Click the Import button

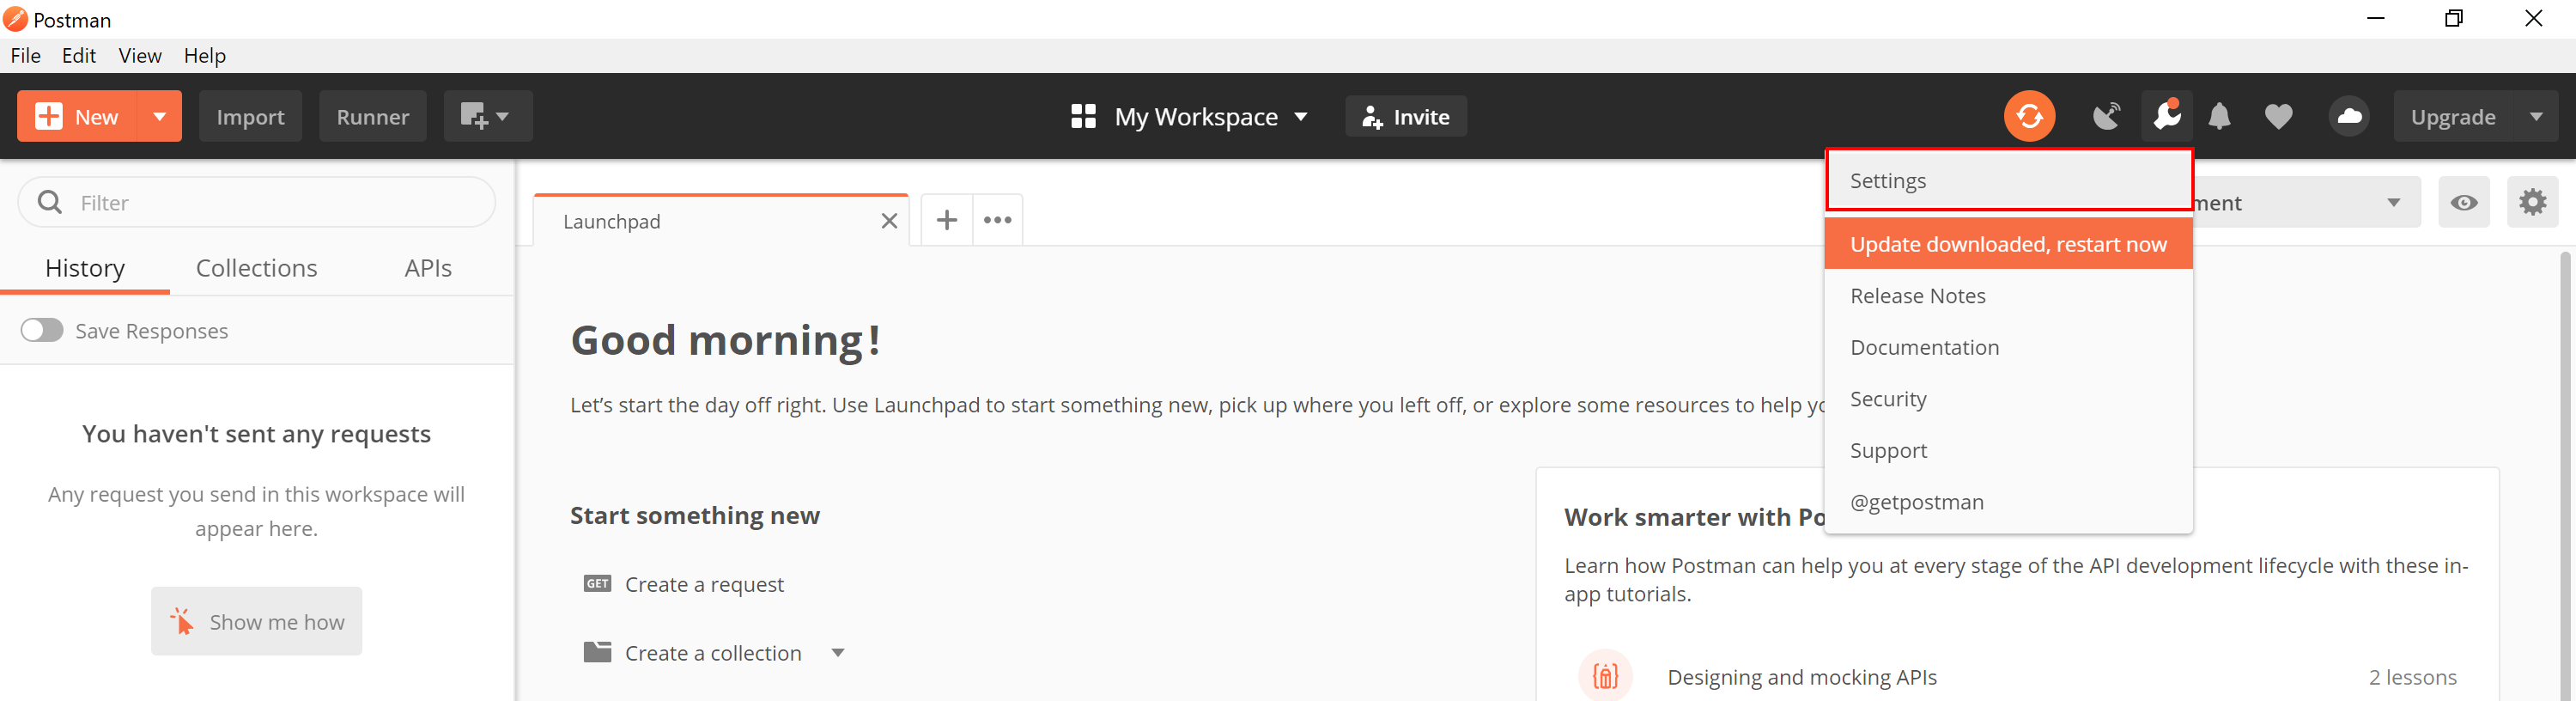click(x=250, y=117)
